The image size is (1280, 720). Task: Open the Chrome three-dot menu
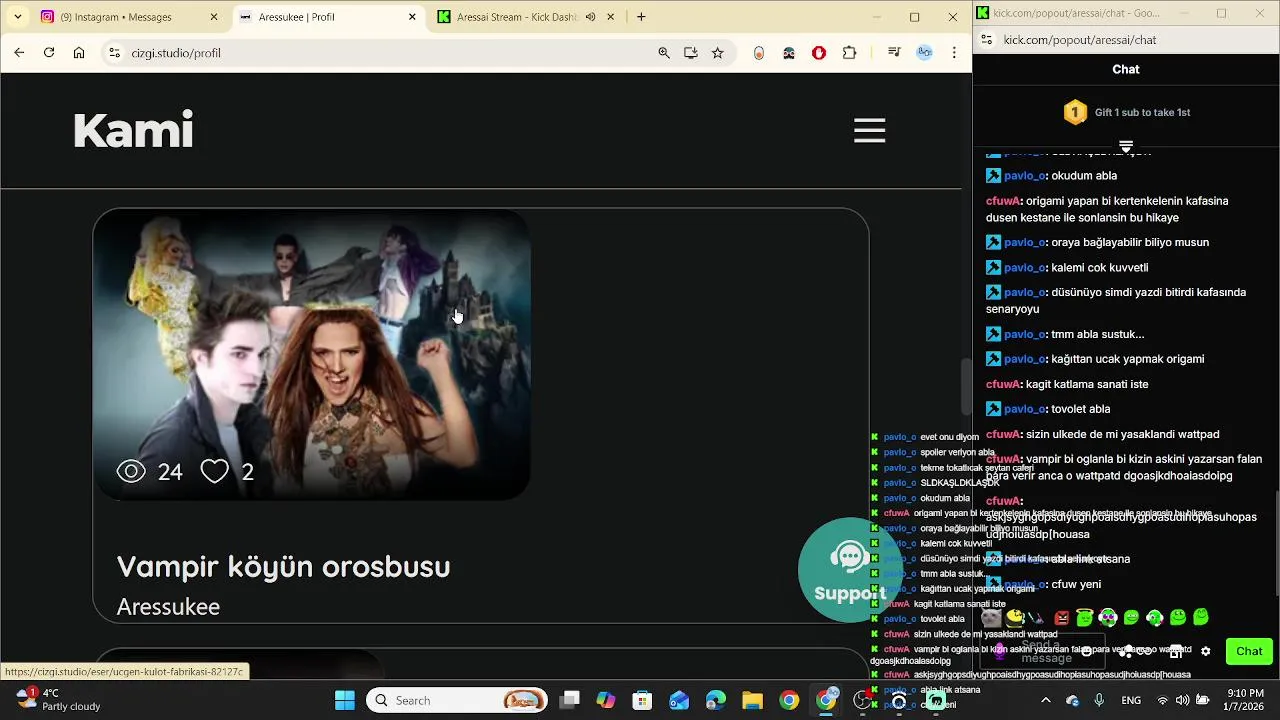[x=955, y=53]
